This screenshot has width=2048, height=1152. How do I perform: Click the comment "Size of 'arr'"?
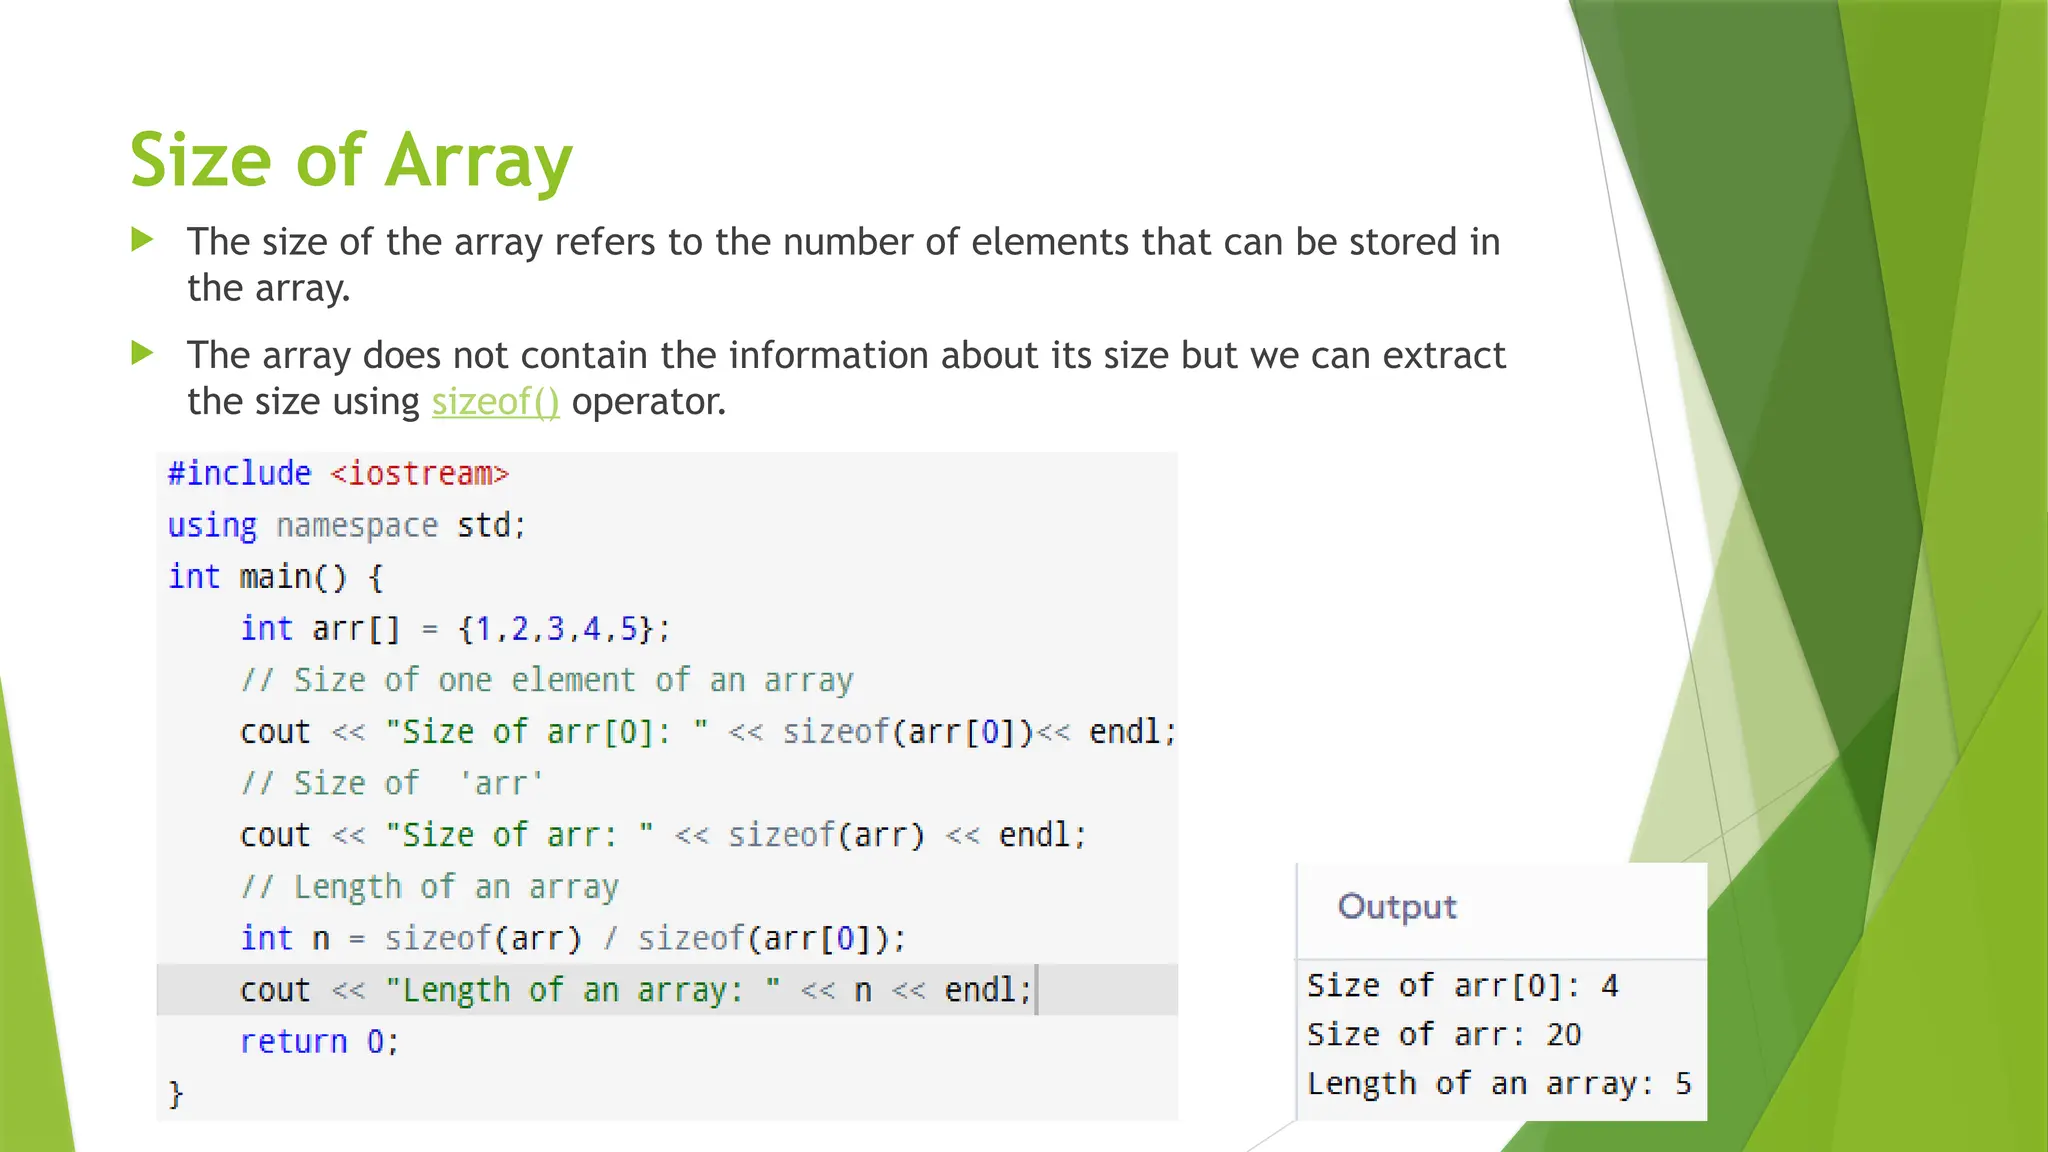[392, 783]
